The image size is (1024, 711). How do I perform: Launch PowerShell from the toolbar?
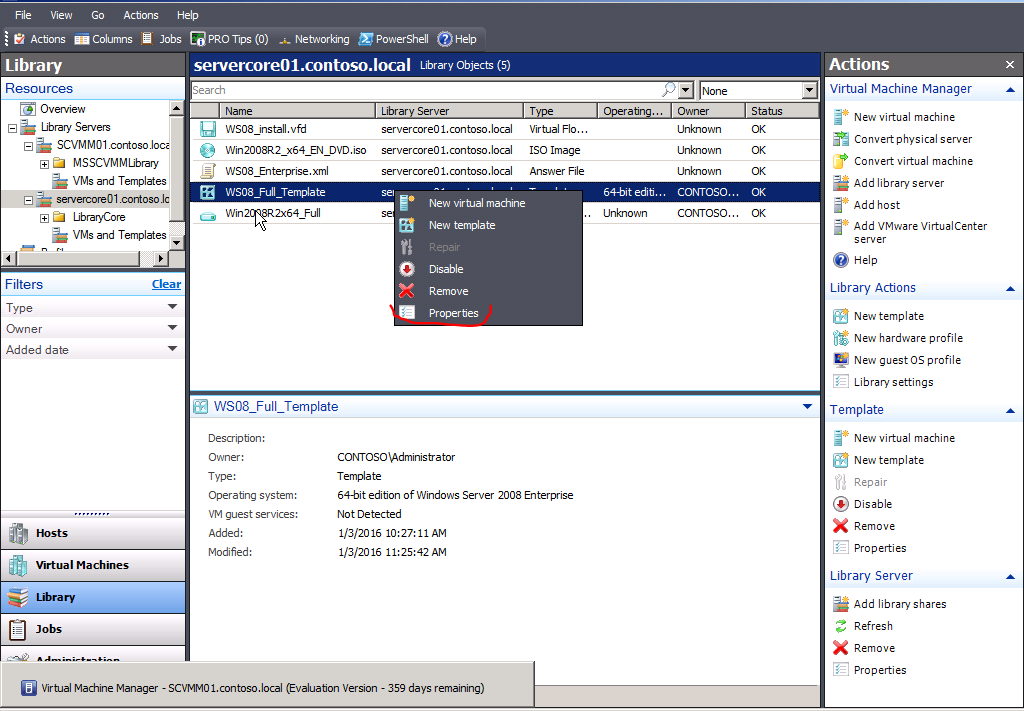coord(394,39)
